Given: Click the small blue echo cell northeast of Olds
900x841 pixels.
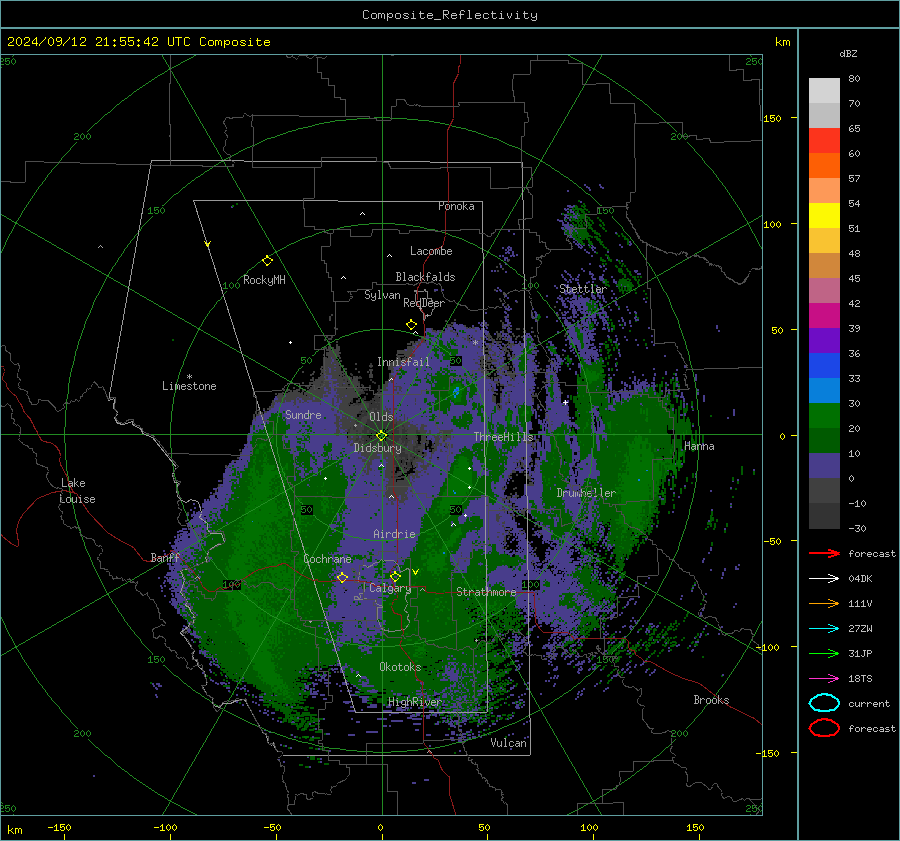Looking at the screenshot, I should pyautogui.click(x=456, y=392).
